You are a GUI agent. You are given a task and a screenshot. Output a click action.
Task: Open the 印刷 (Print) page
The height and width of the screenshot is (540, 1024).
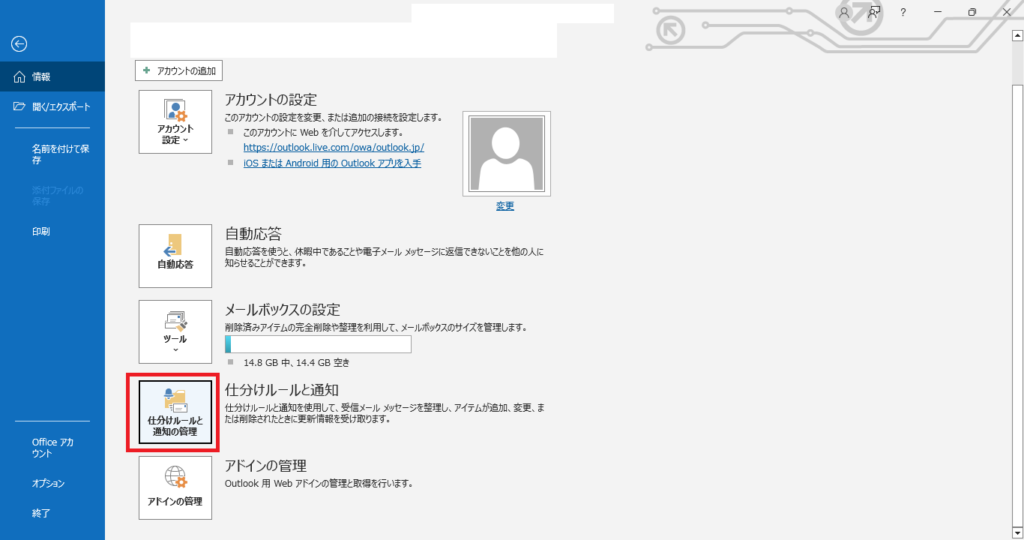(41, 231)
